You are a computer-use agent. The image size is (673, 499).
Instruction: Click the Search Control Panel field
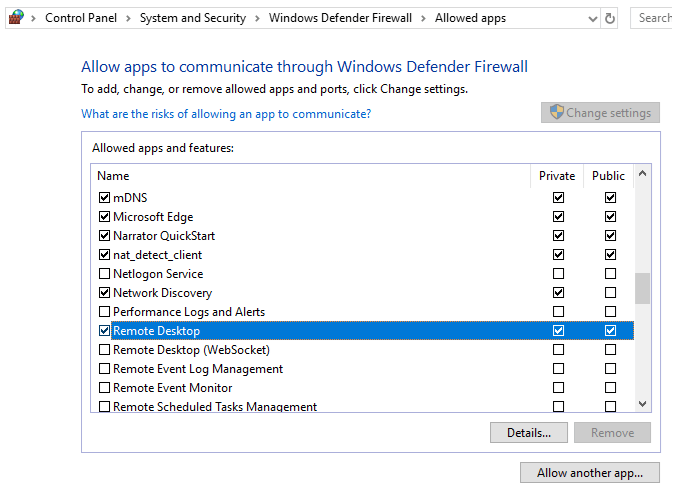[x=652, y=18]
